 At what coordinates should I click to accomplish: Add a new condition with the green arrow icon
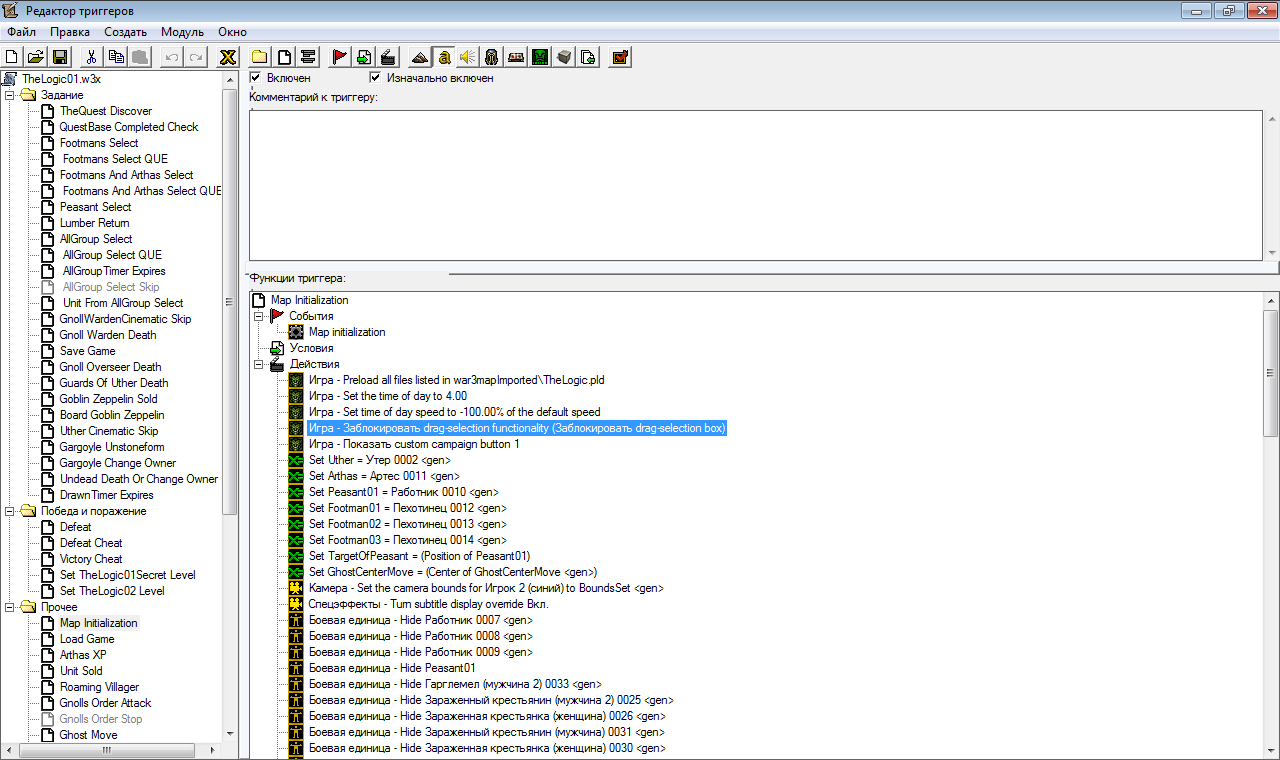[364, 57]
